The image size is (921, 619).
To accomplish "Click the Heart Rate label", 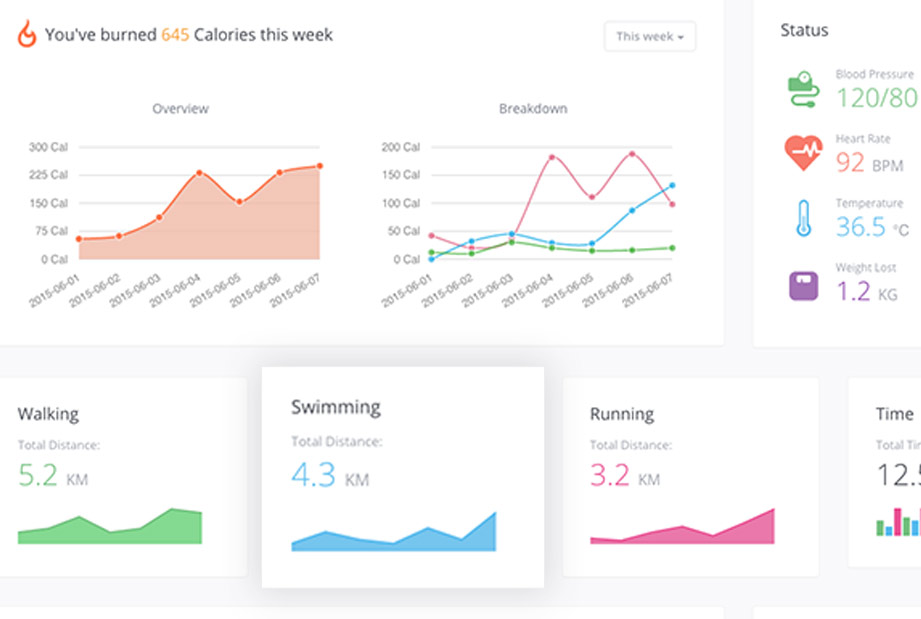I will 863,139.
